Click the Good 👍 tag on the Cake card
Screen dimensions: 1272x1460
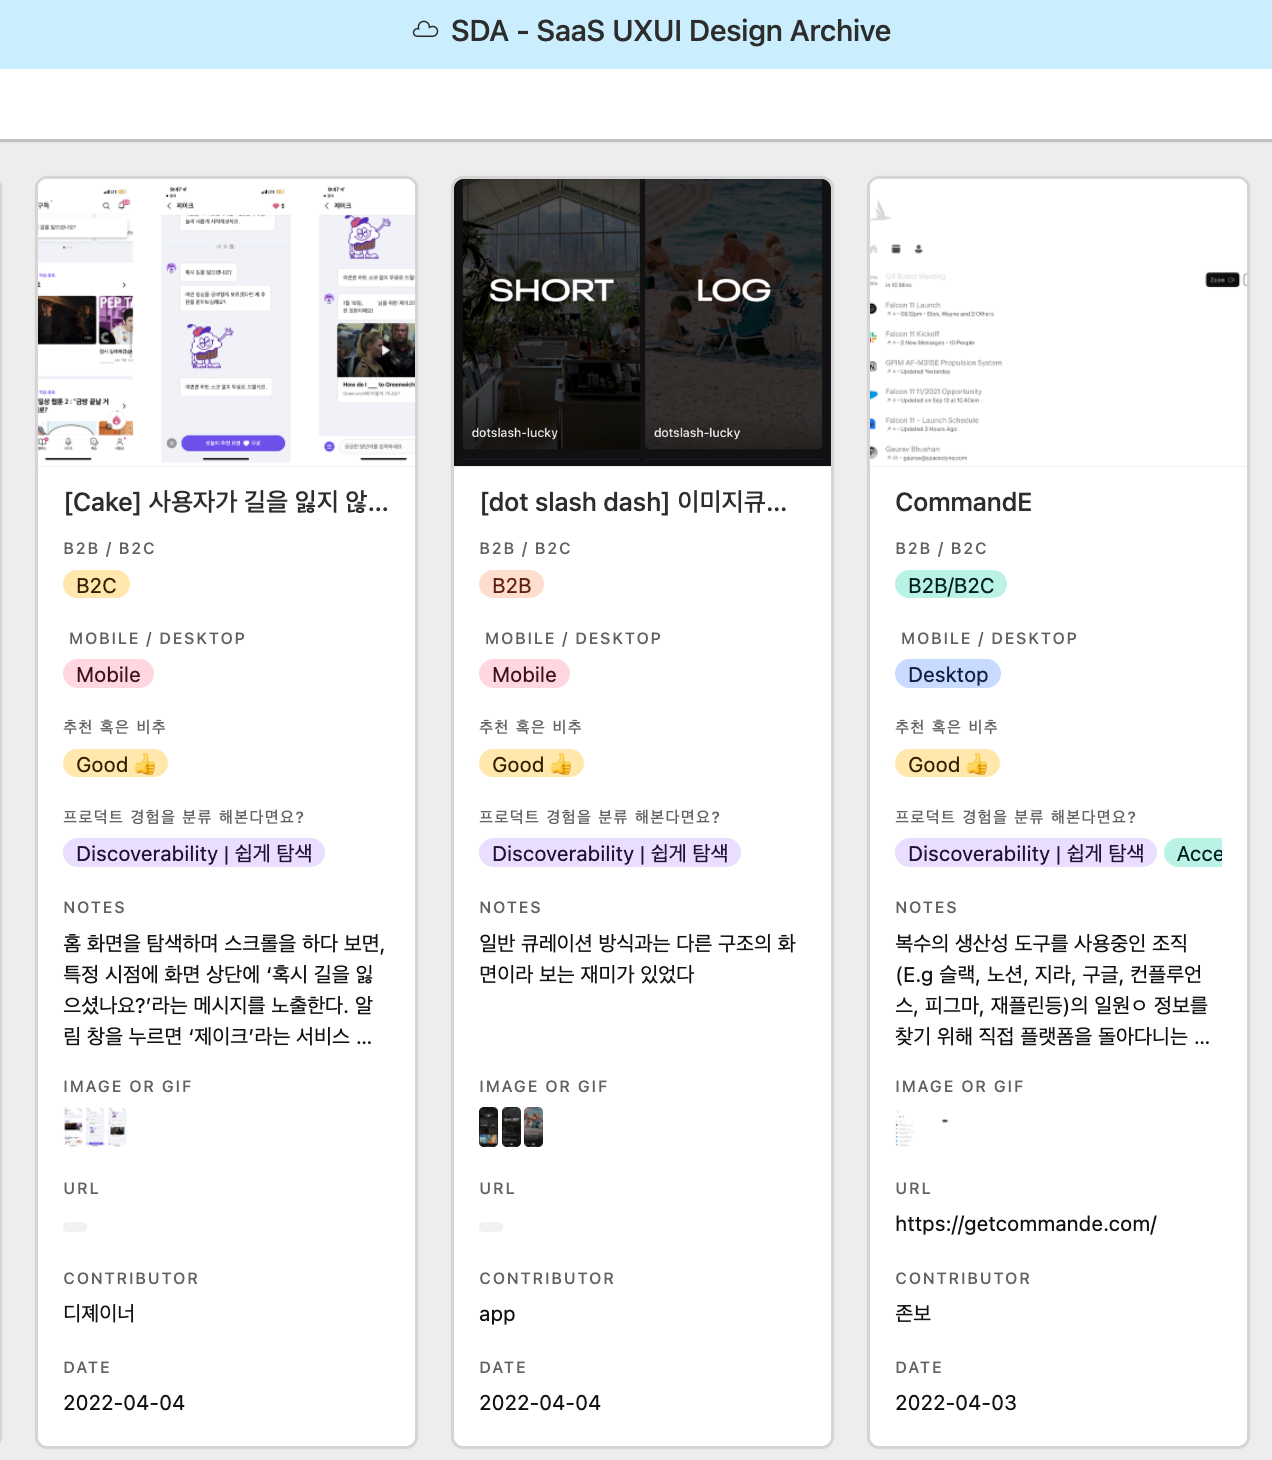click(115, 763)
